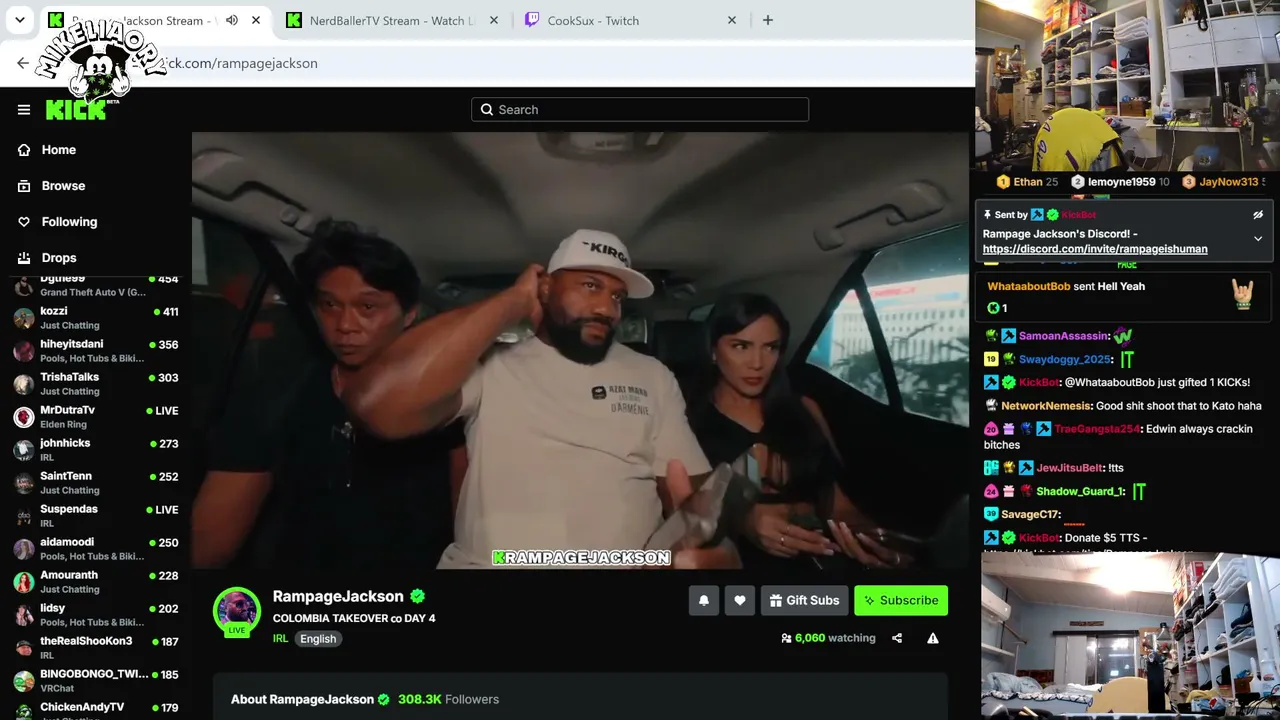This screenshot has height=720, width=1280.
Task: Click the 308.3K Followers count
Action: [x=448, y=699]
